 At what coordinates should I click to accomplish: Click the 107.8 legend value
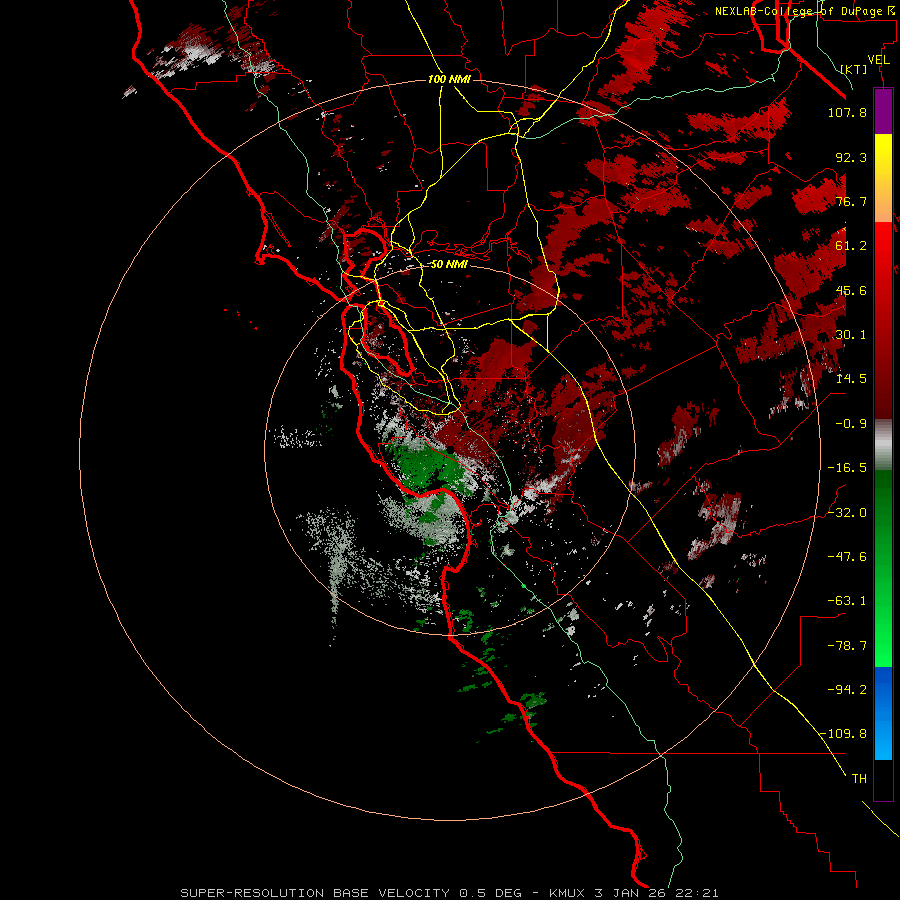click(847, 112)
